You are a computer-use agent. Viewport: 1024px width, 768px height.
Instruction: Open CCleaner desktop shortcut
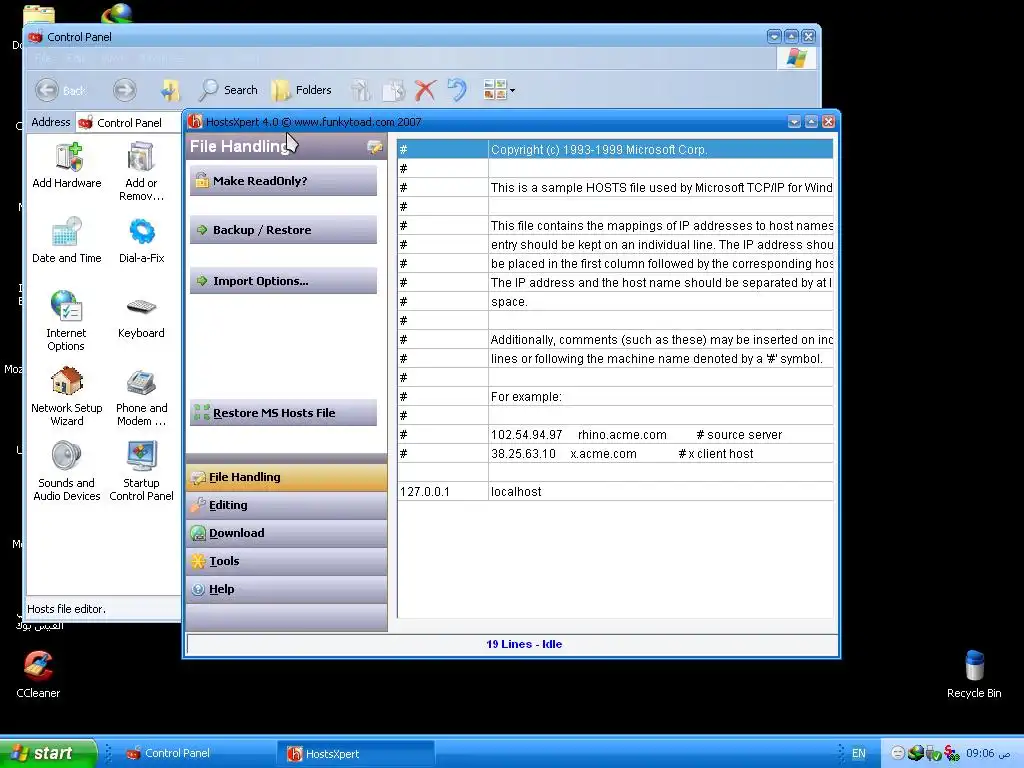click(38, 675)
